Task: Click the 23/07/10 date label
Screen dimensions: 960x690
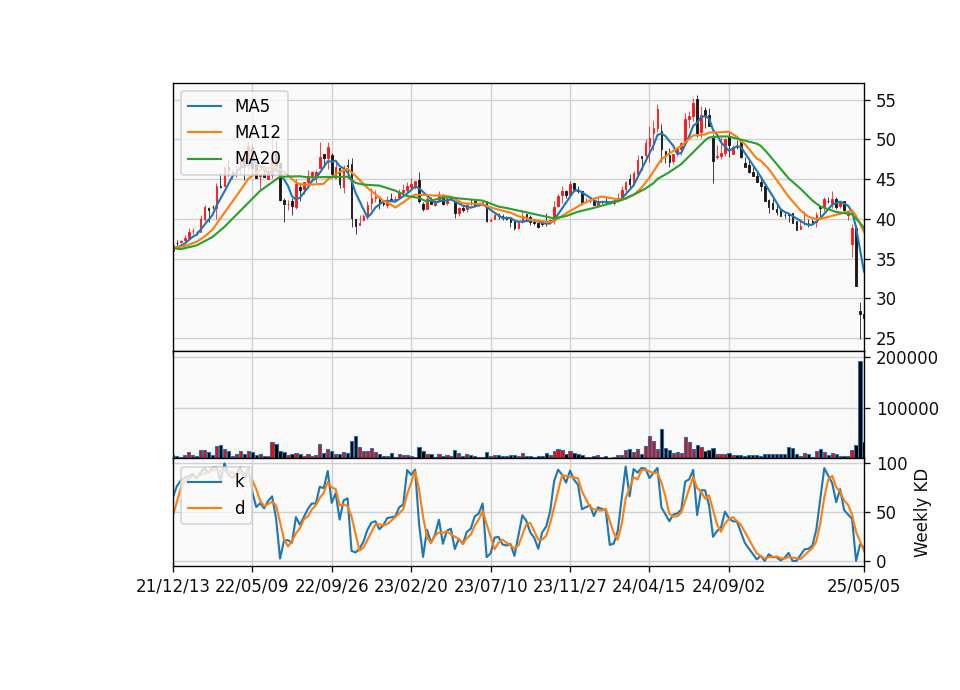Action: (x=490, y=586)
